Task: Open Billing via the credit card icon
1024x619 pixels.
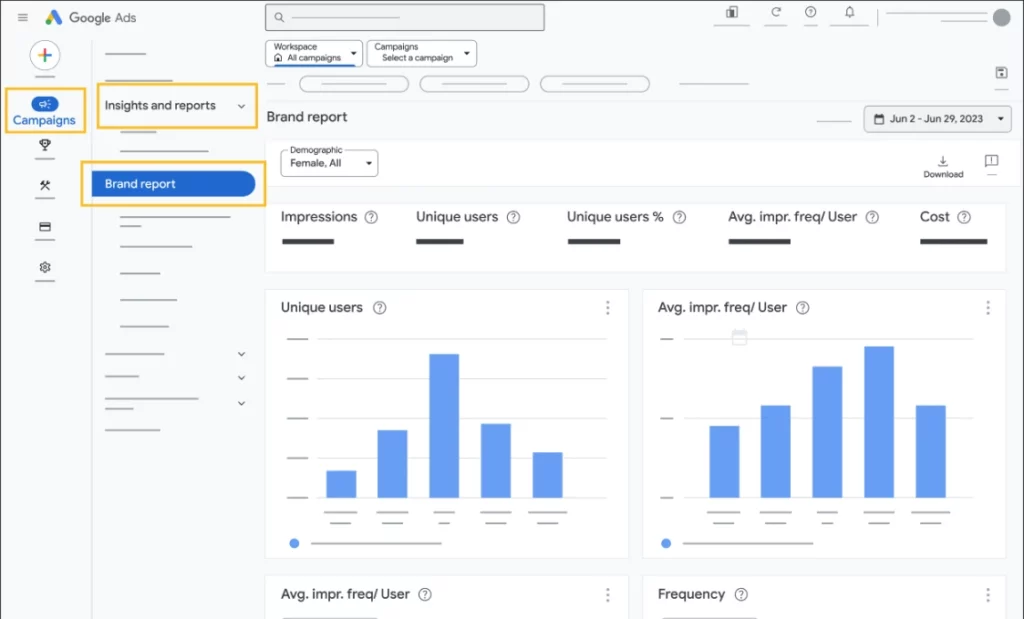Action: 44,227
